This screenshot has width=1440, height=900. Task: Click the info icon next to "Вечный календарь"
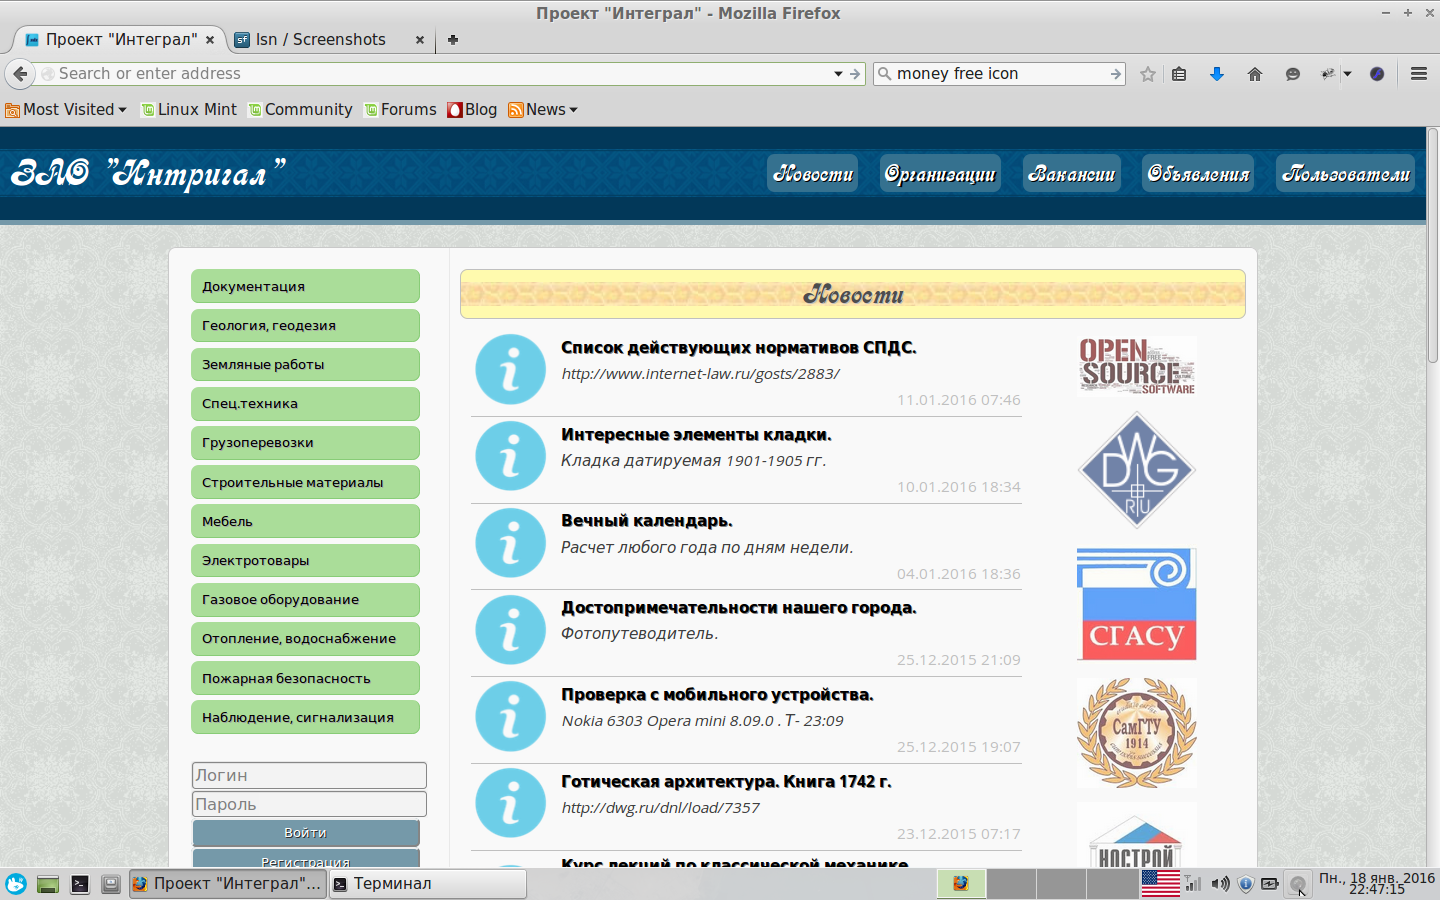tap(510, 543)
